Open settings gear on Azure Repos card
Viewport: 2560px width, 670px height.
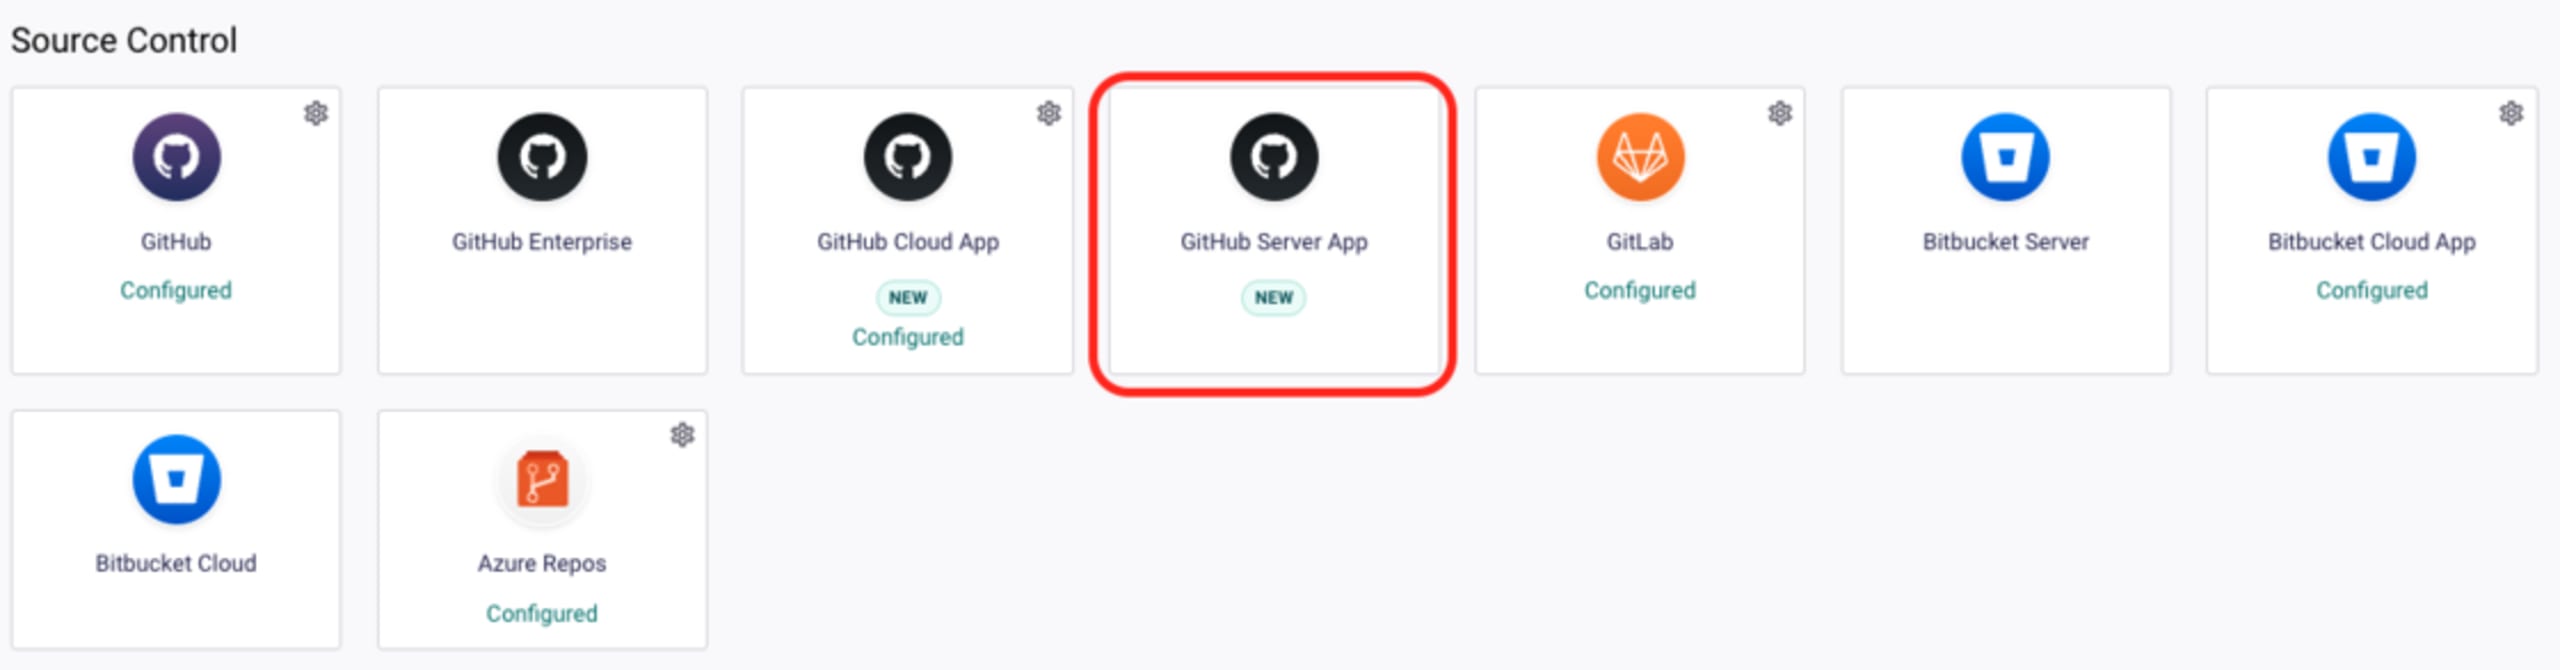pyautogui.click(x=683, y=435)
